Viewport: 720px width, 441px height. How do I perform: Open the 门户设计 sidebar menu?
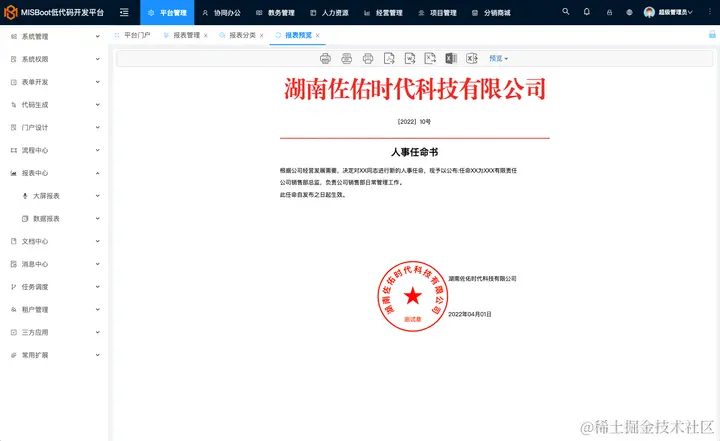coord(55,127)
